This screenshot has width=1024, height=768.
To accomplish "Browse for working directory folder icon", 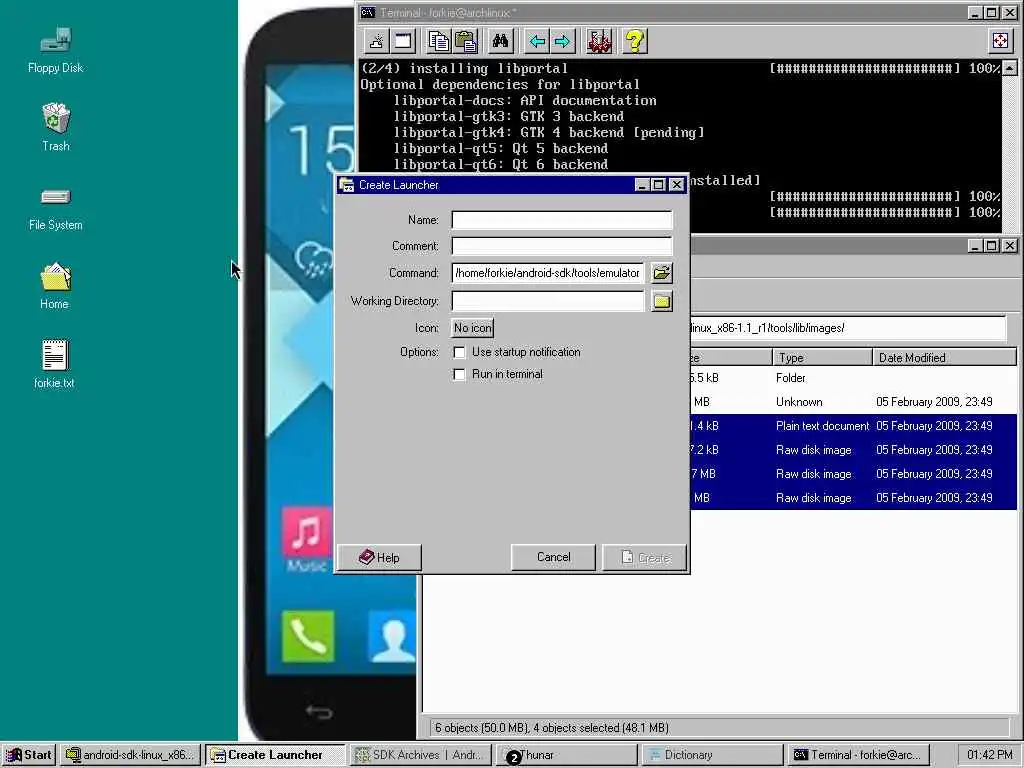I will [662, 301].
